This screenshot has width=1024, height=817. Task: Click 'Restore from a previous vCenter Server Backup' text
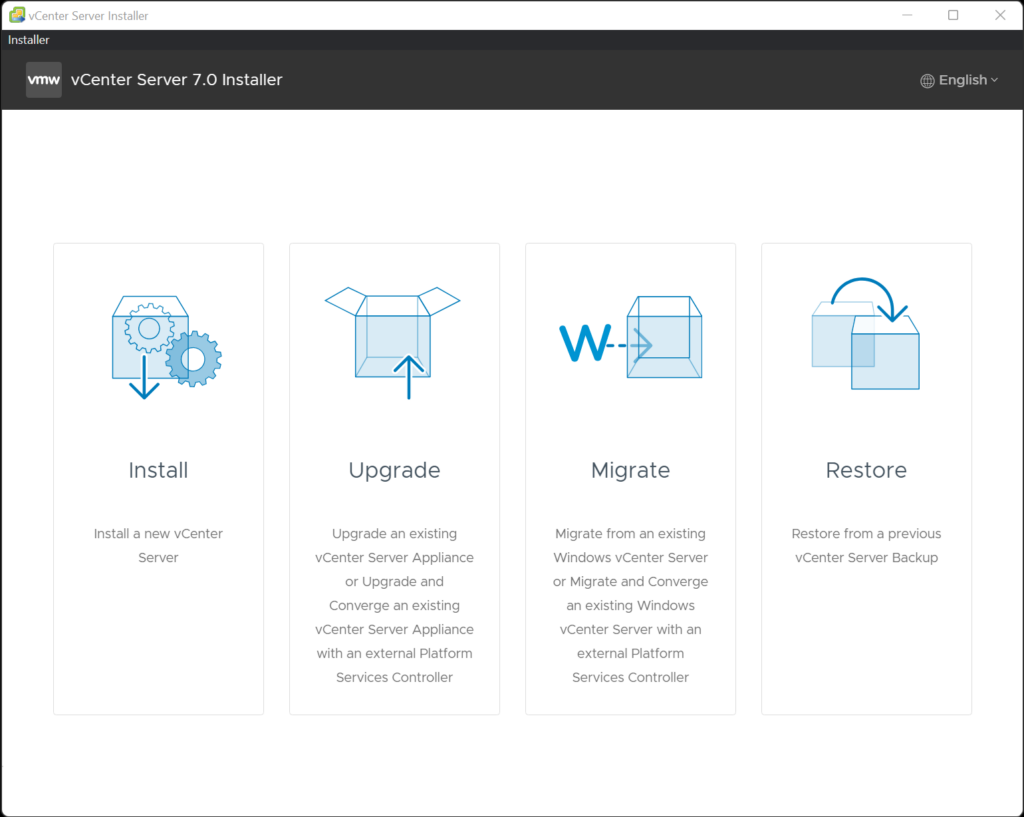866,545
